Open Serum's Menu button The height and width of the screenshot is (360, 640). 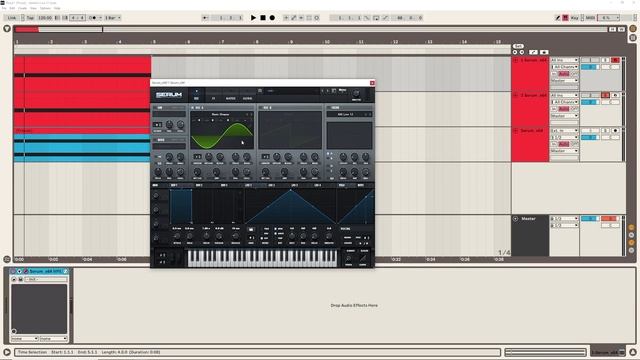tap(342, 90)
